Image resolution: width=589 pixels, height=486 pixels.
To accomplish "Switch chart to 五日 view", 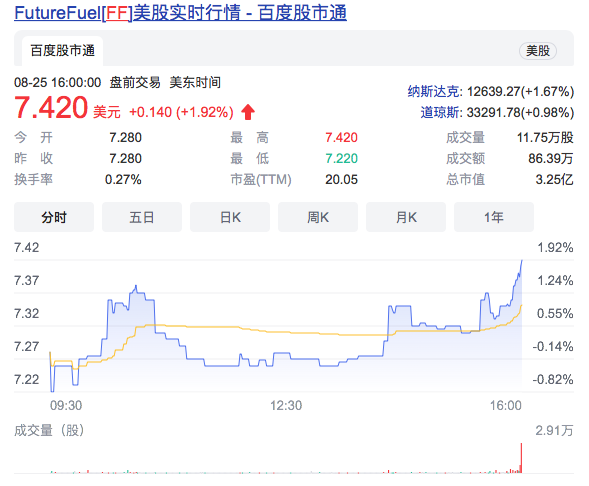I will 142,217.
